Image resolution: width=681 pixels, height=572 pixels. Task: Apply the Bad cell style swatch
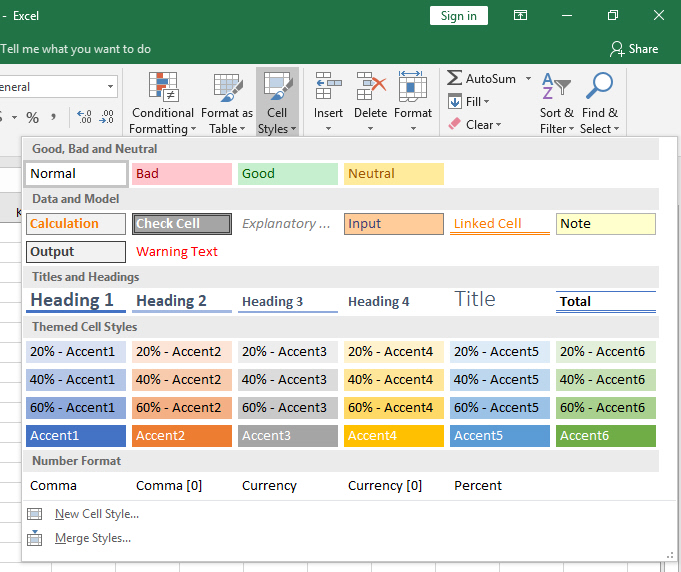click(181, 174)
